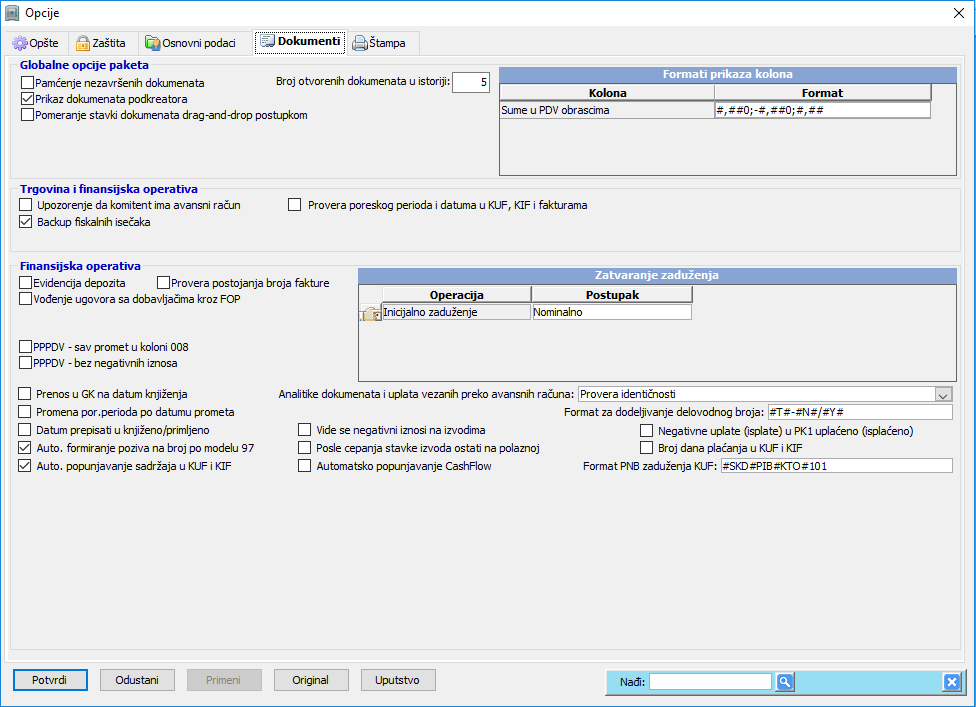Image resolution: width=976 pixels, height=707 pixels.
Task: Enable Vide se negativni iznosi na izvodima
Action: (304, 430)
